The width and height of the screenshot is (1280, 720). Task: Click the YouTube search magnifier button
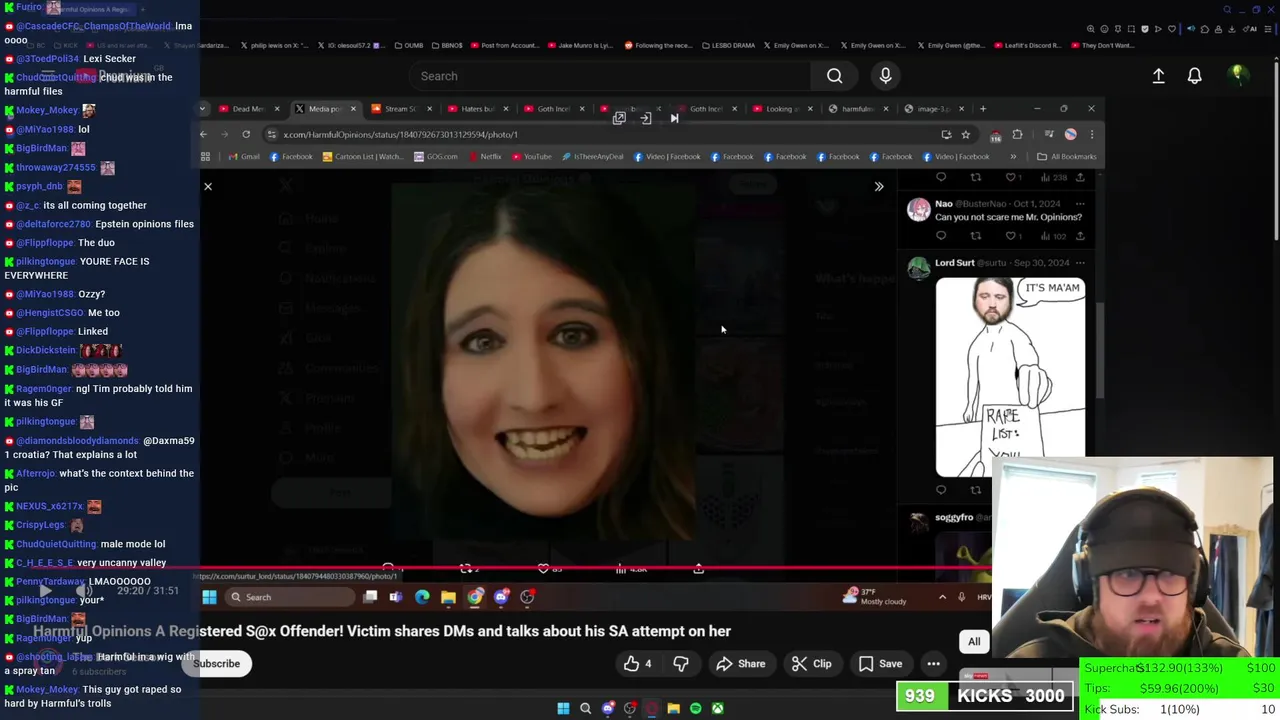click(x=834, y=76)
